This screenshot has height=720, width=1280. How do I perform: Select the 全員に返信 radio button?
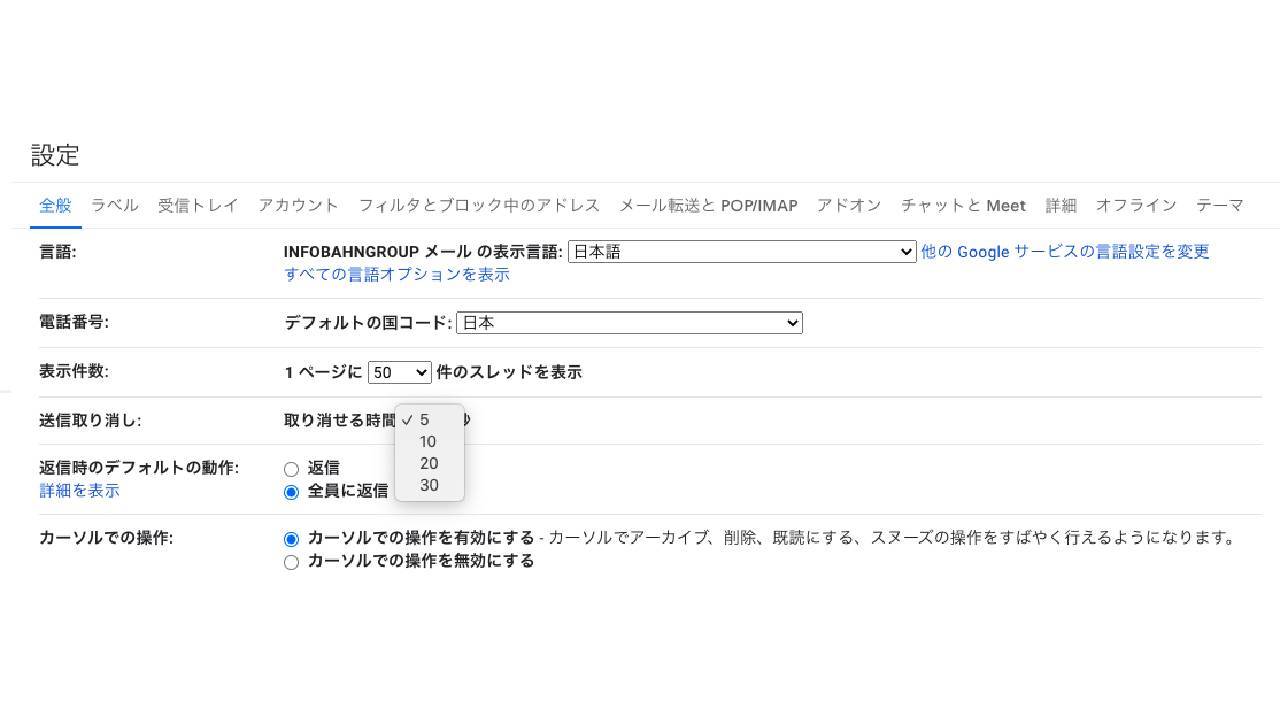point(291,492)
